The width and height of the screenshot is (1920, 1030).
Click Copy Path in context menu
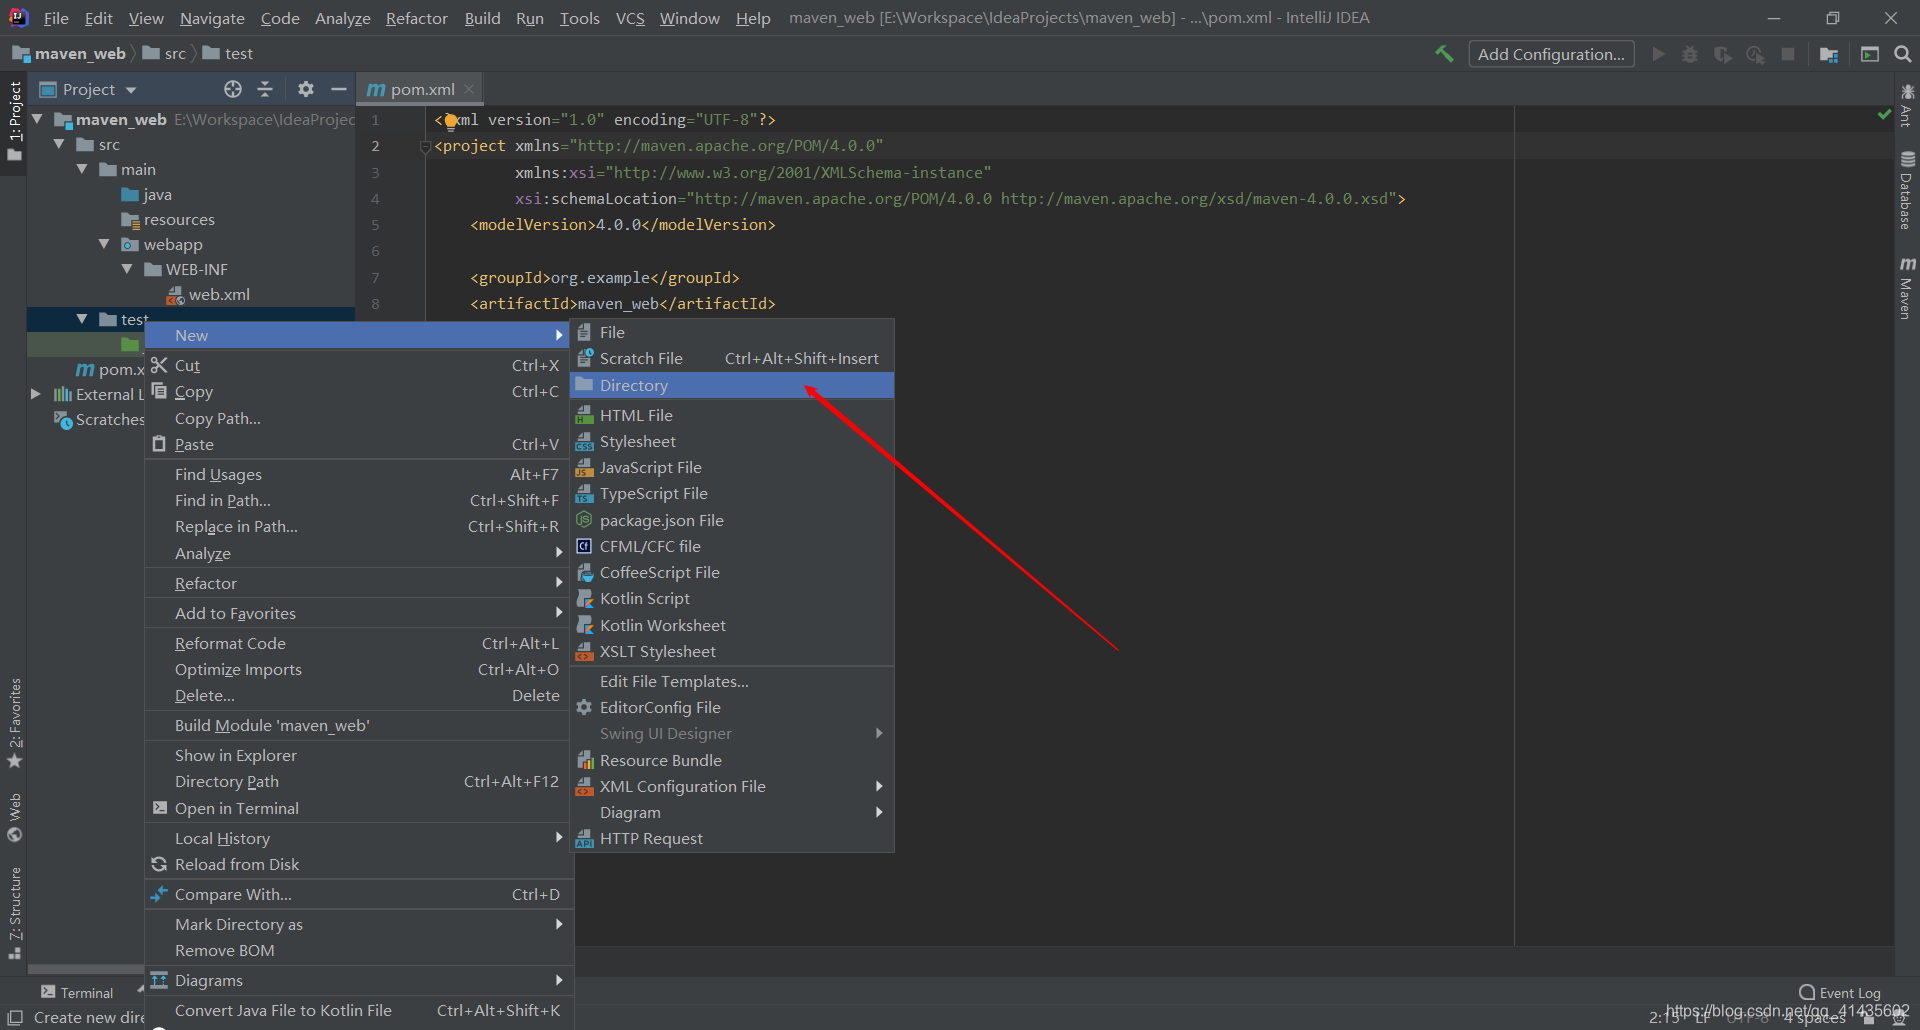358,418
